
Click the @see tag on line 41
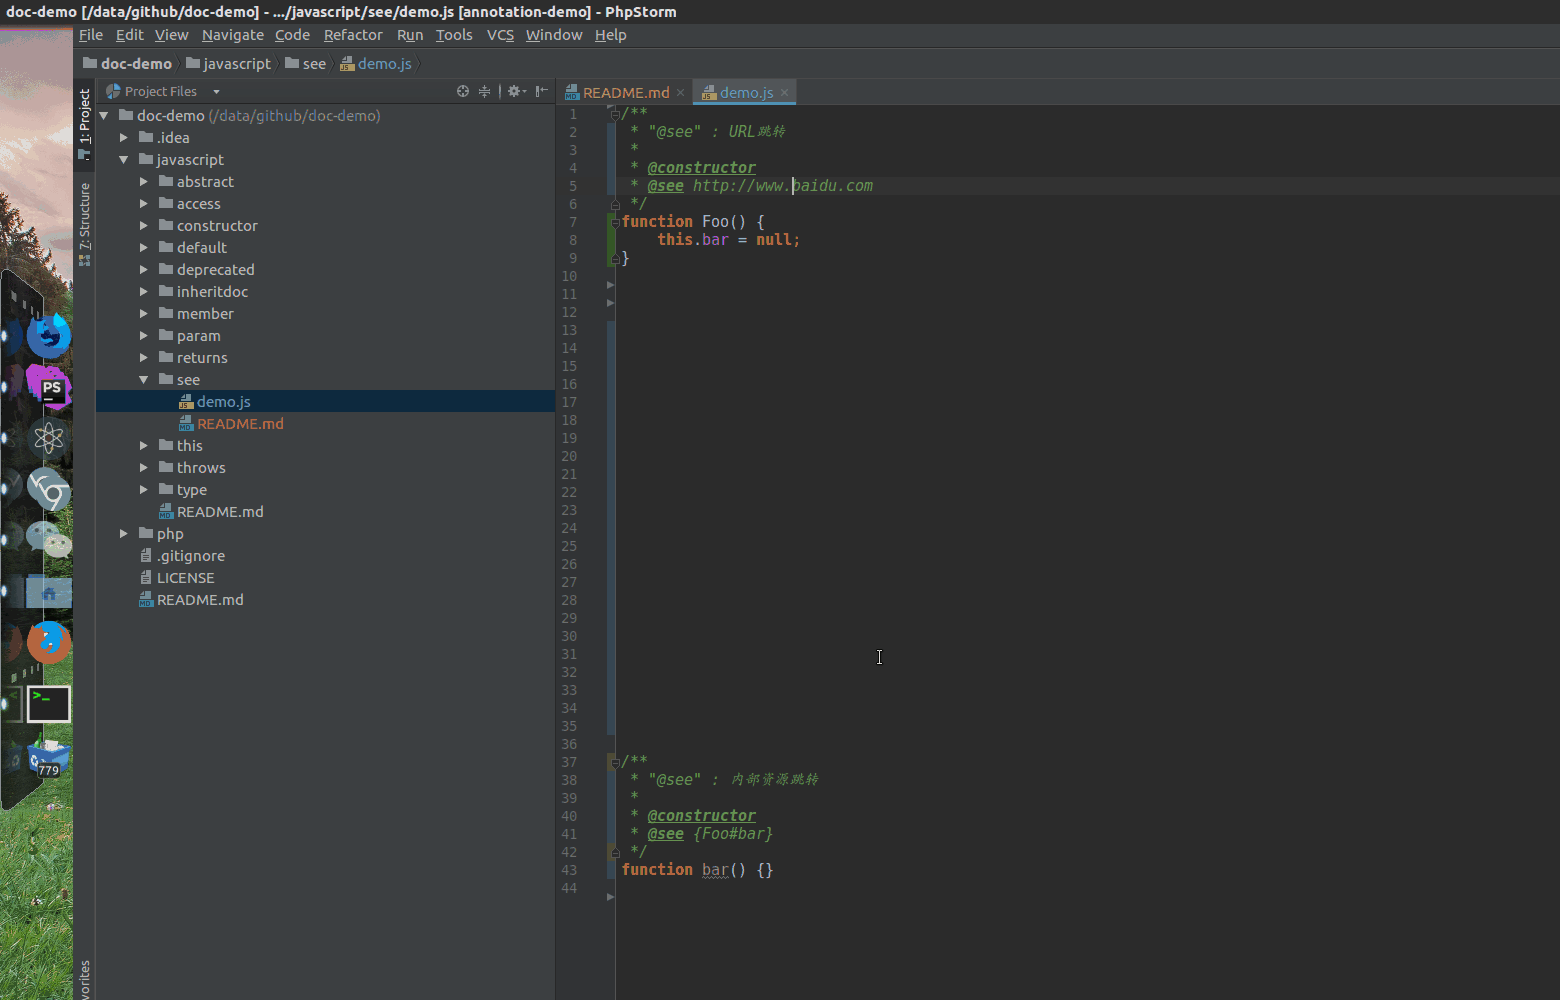click(x=665, y=834)
